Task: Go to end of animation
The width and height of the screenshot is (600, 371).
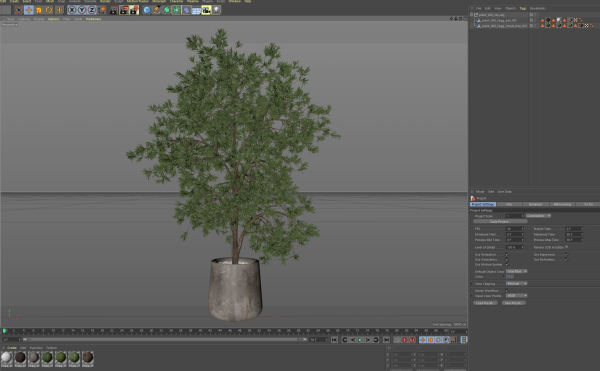Action: pyautogui.click(x=386, y=340)
